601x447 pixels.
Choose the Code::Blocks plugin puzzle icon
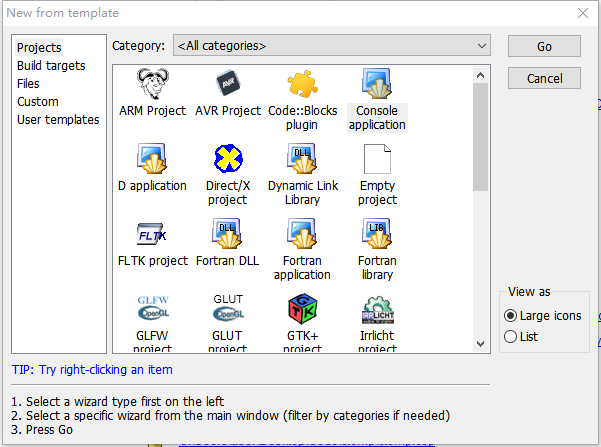coord(302,84)
